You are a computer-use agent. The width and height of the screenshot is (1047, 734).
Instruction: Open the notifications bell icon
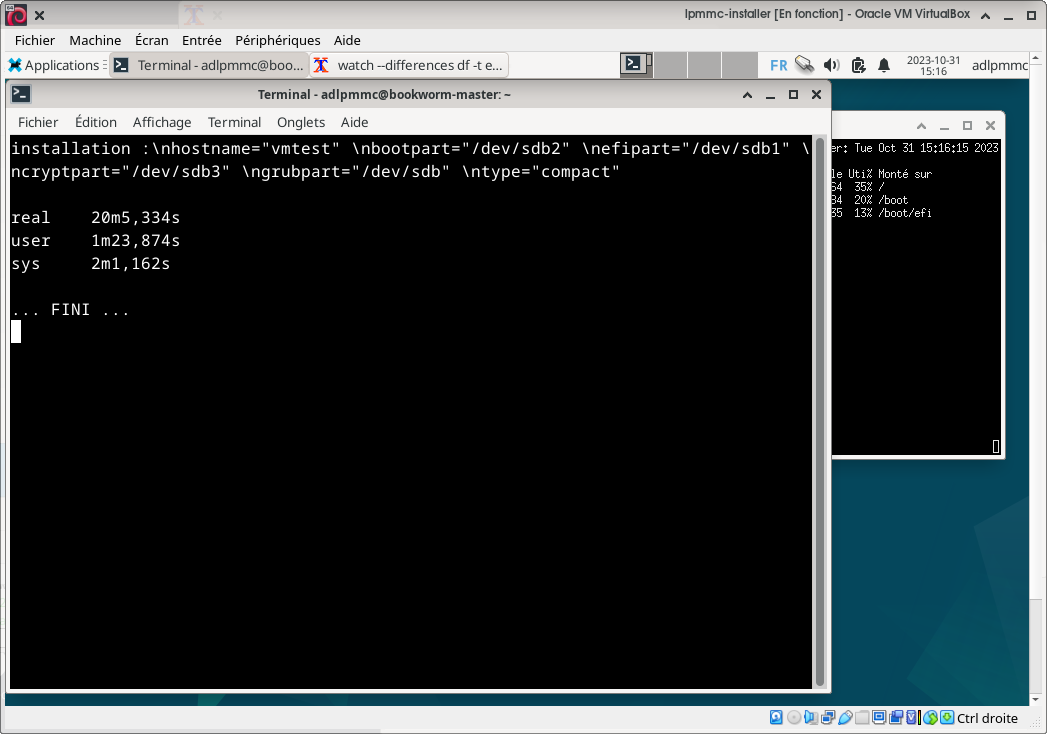pos(884,65)
